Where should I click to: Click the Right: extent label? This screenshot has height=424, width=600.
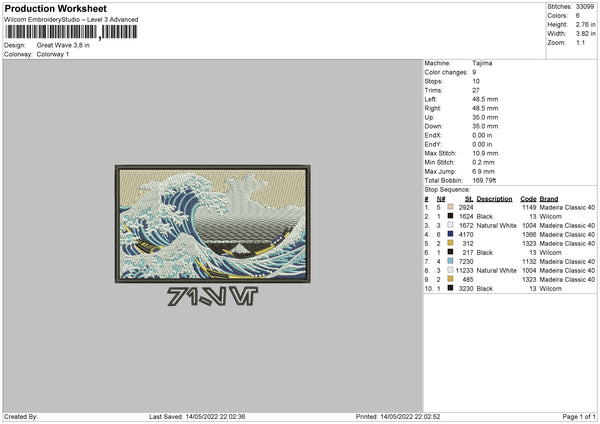pyautogui.click(x=433, y=108)
